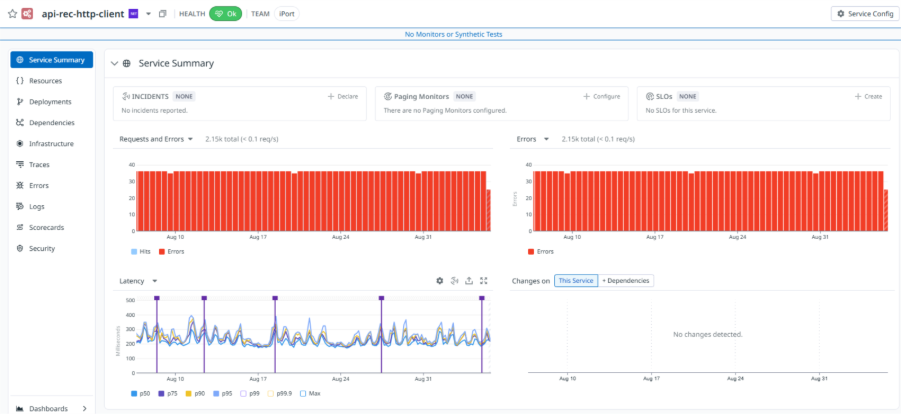Go to Security in the sidebar

click(41, 248)
